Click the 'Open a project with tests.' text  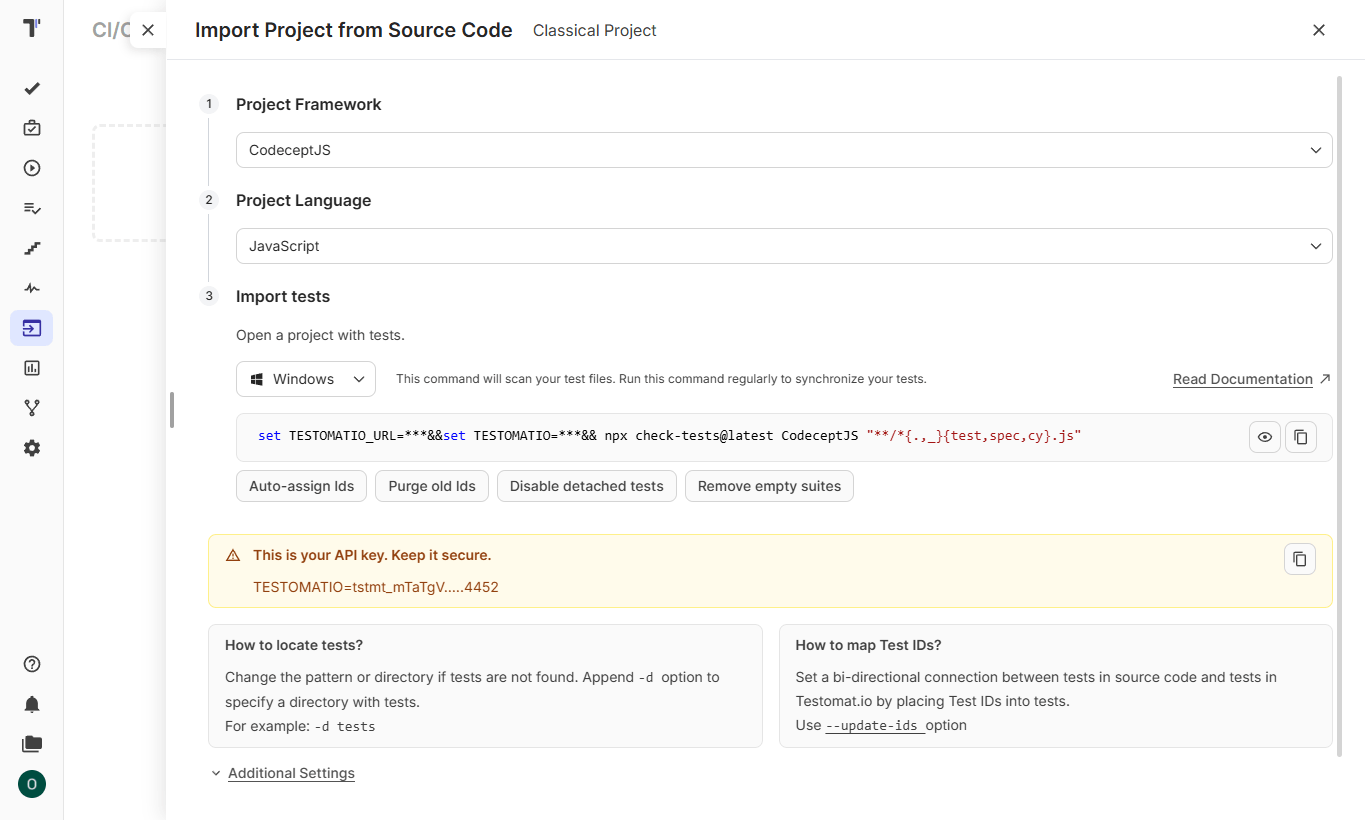320,335
